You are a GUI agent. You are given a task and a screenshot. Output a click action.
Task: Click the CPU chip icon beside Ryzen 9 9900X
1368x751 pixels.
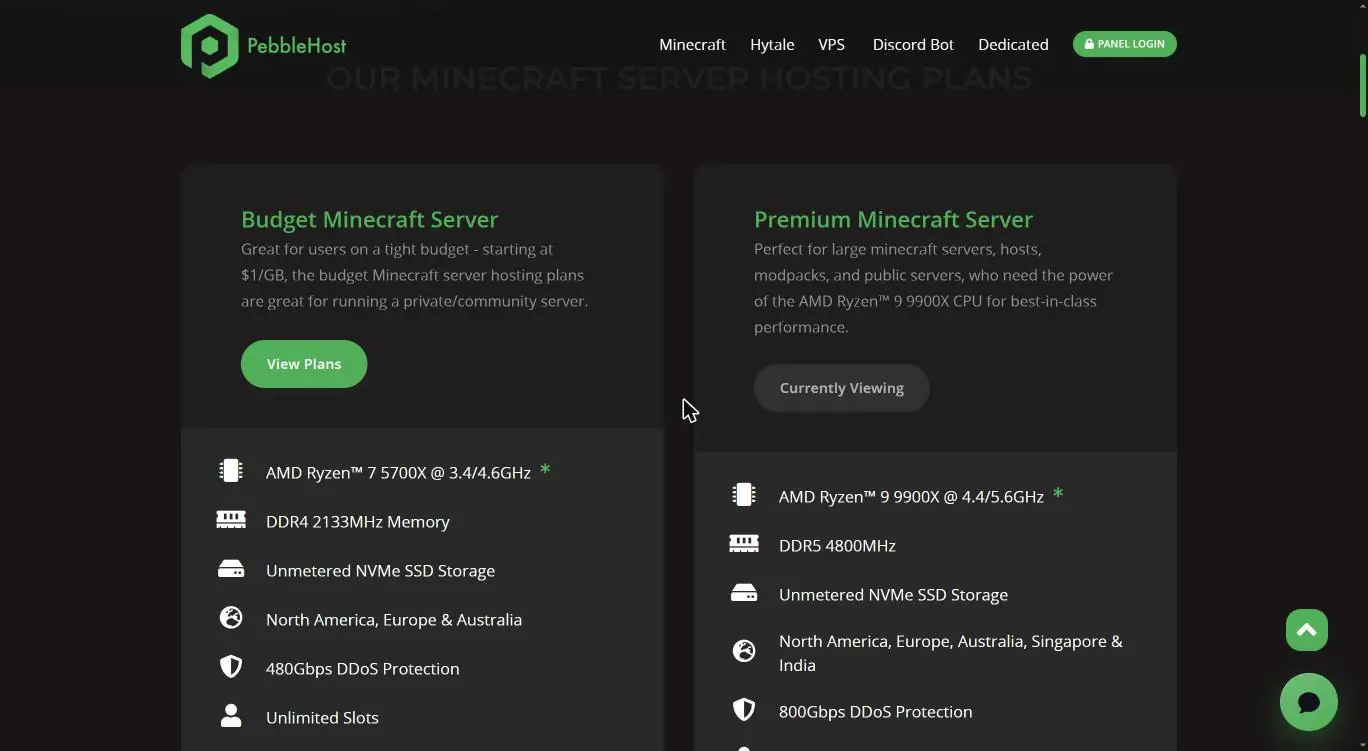[744, 495]
